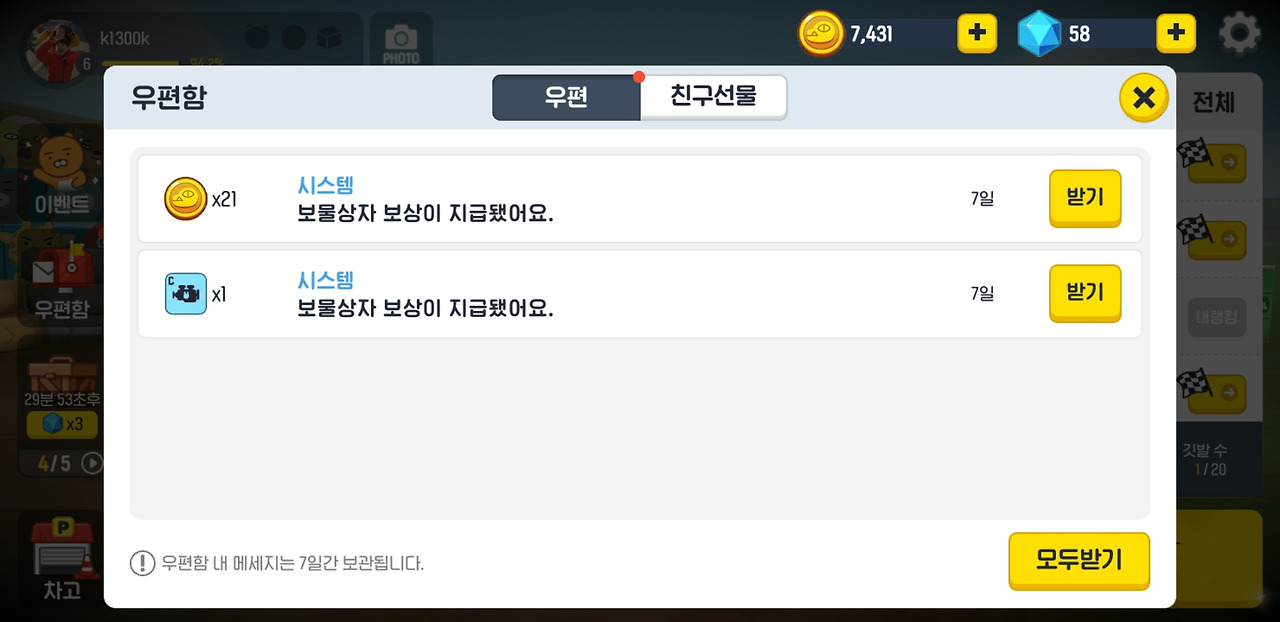
Task: Open the 차고 garage icon
Action: pos(62,562)
